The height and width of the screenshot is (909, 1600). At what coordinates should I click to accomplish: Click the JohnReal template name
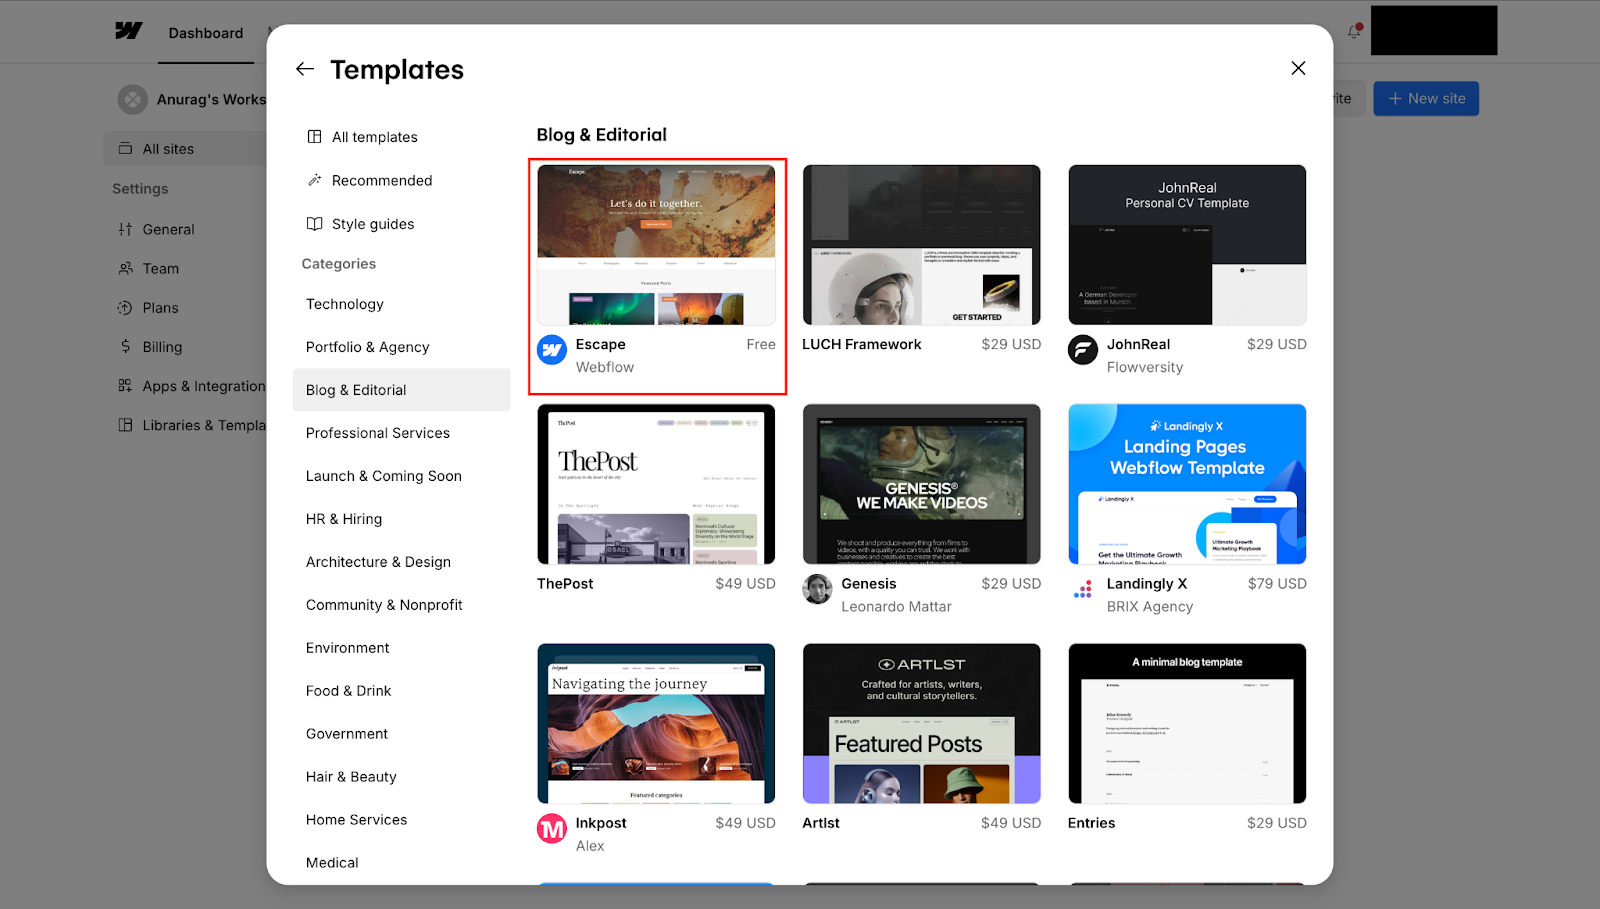(x=1138, y=344)
